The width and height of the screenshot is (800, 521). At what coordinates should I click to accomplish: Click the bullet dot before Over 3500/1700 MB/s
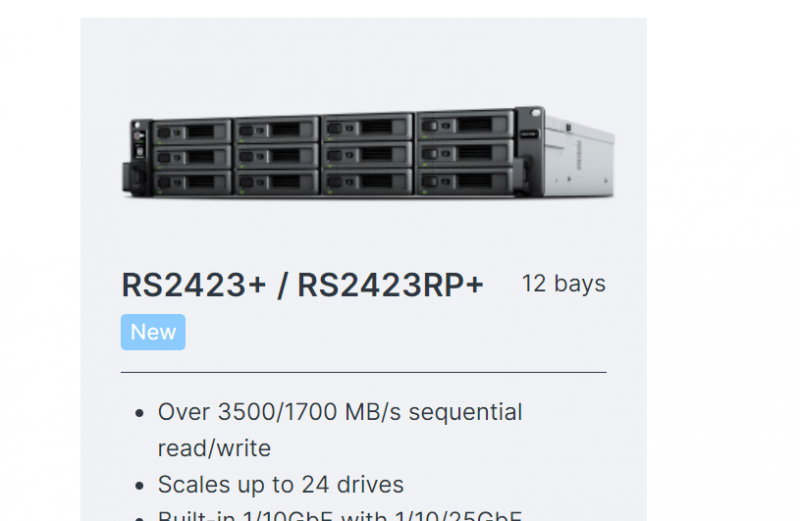(x=140, y=413)
